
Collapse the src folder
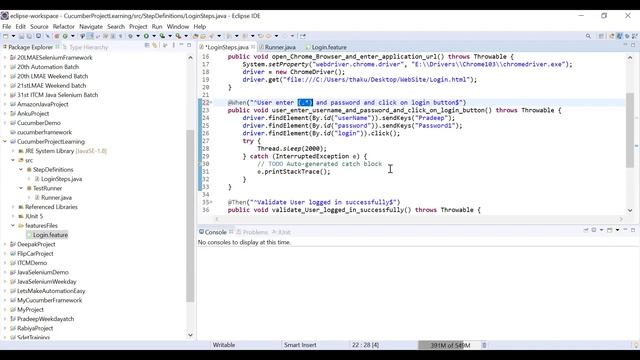click(13, 160)
